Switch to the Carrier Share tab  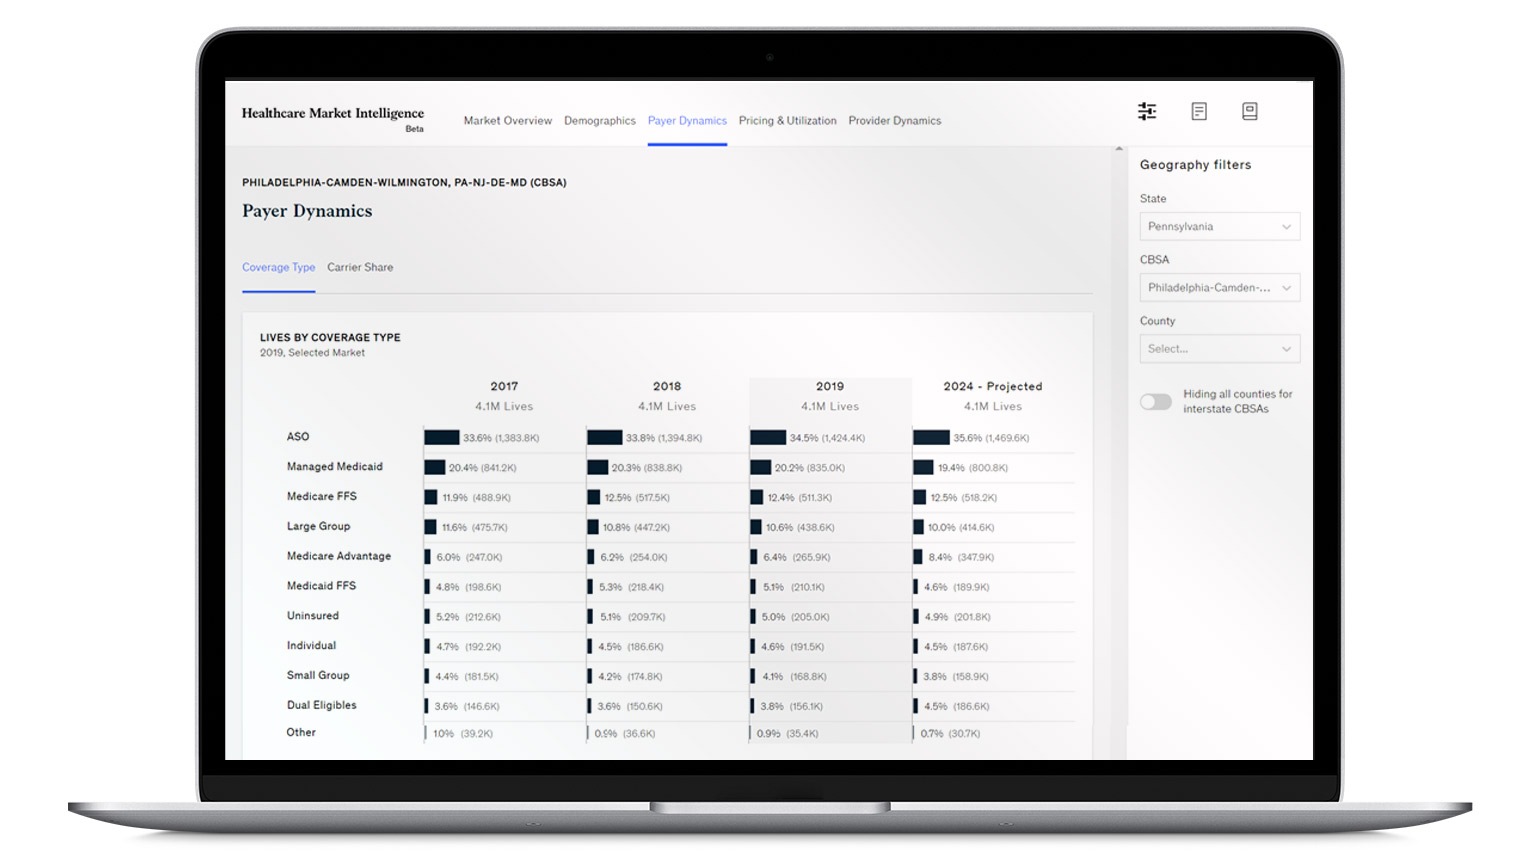click(360, 267)
